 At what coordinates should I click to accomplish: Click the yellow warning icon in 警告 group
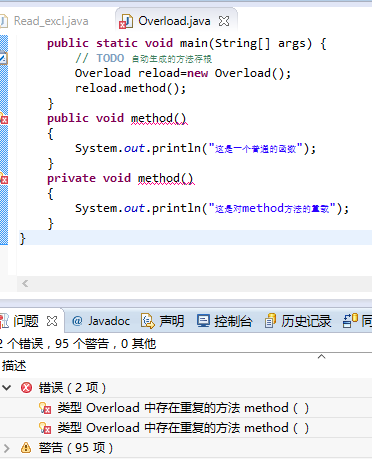point(26,447)
